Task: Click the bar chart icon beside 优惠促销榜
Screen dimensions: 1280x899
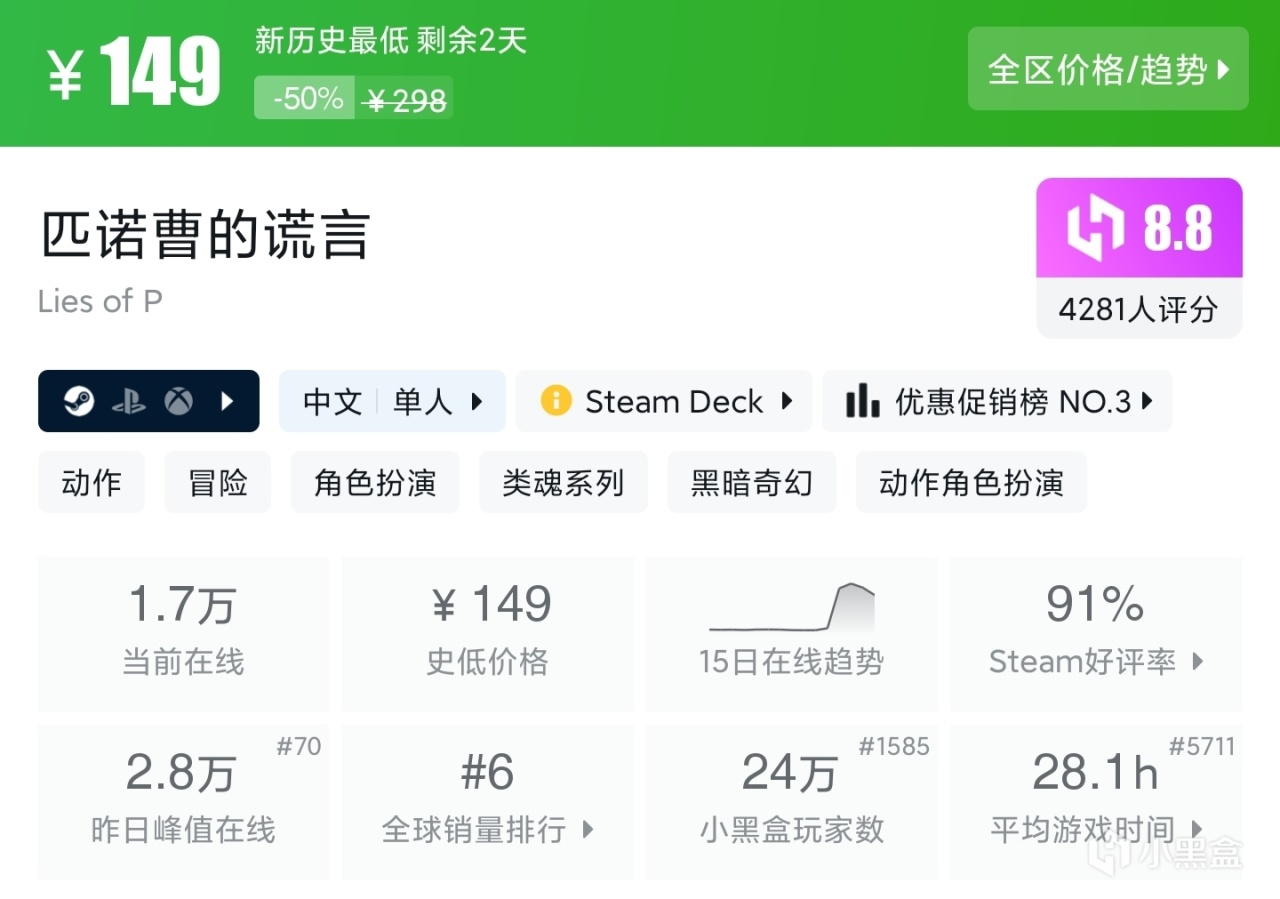Action: (862, 402)
